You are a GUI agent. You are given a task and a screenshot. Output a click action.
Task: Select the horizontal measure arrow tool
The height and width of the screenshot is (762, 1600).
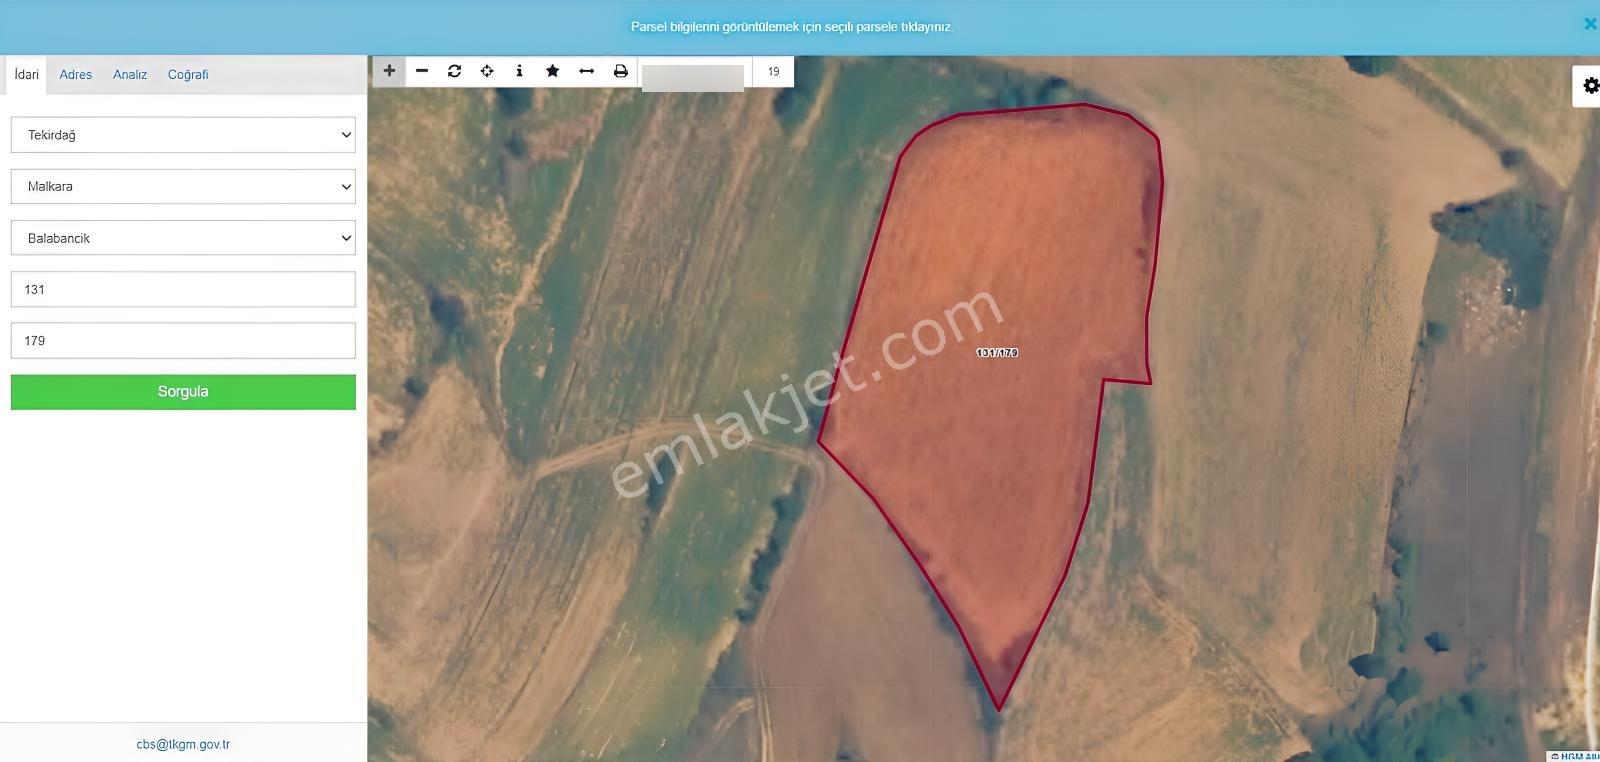click(586, 71)
